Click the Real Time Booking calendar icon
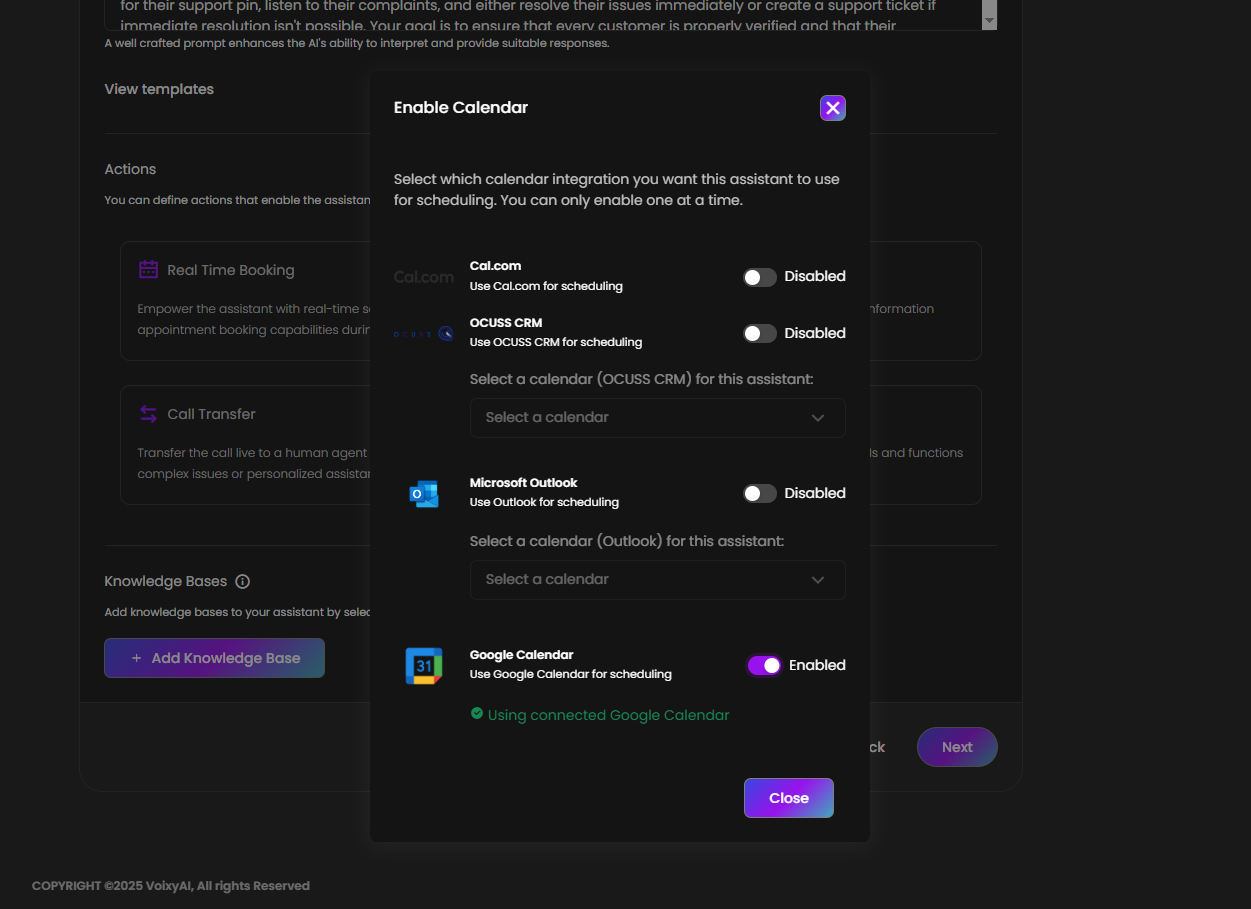 pyautogui.click(x=148, y=270)
